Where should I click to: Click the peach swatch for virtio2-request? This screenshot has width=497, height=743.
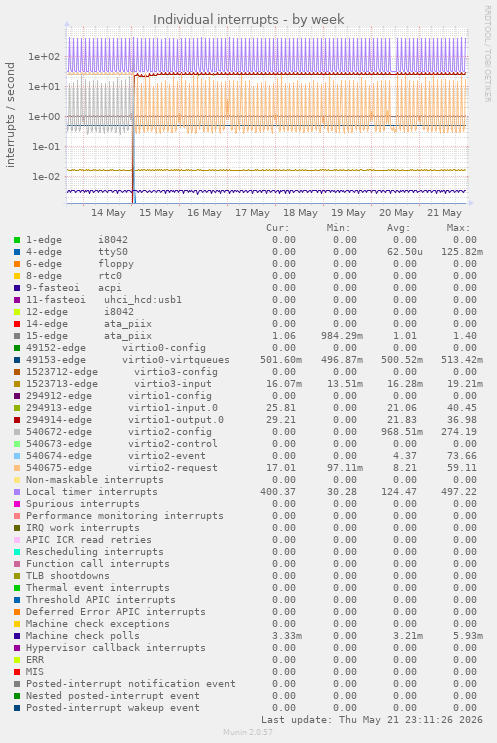click(17, 468)
